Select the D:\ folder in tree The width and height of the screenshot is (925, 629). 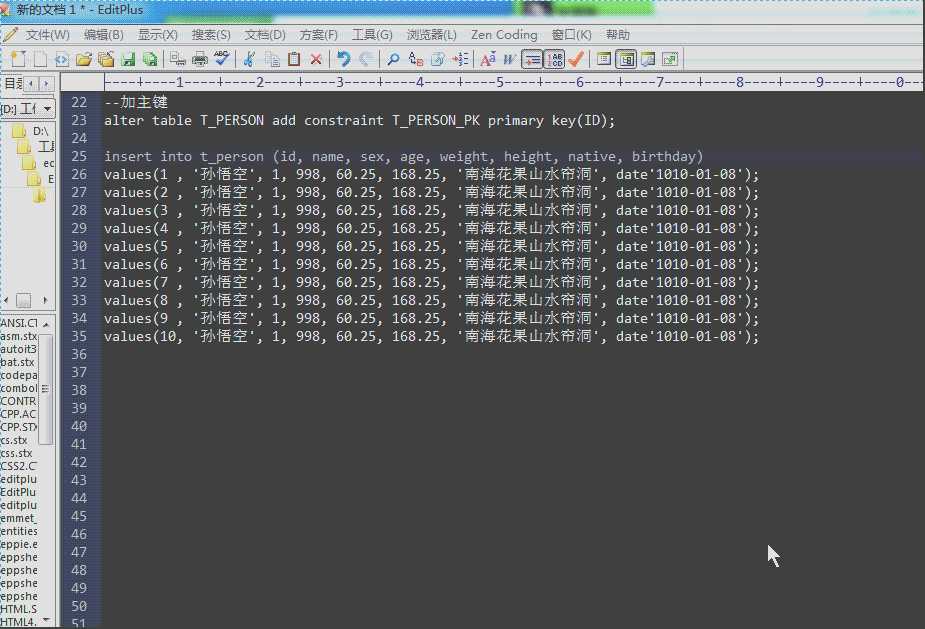(40, 131)
